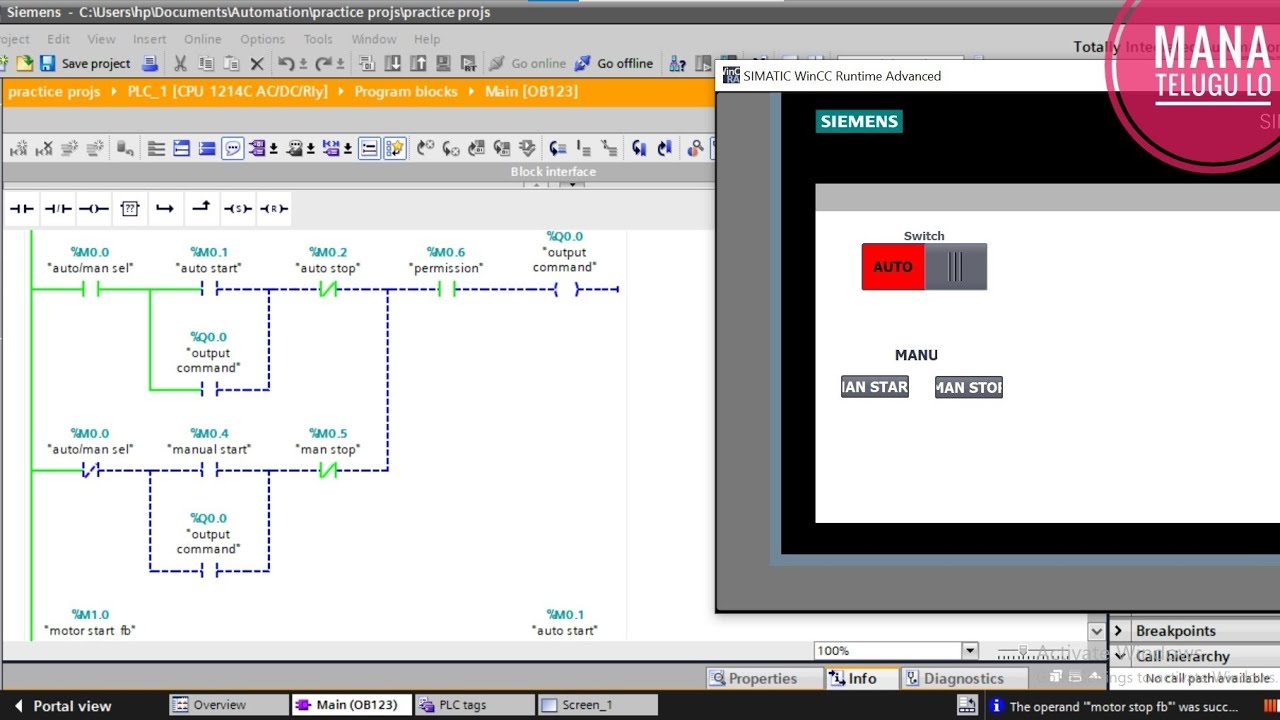Screen dimensions: 1280x720
Task: Click the Accessible devices icon
Action: 677,63
